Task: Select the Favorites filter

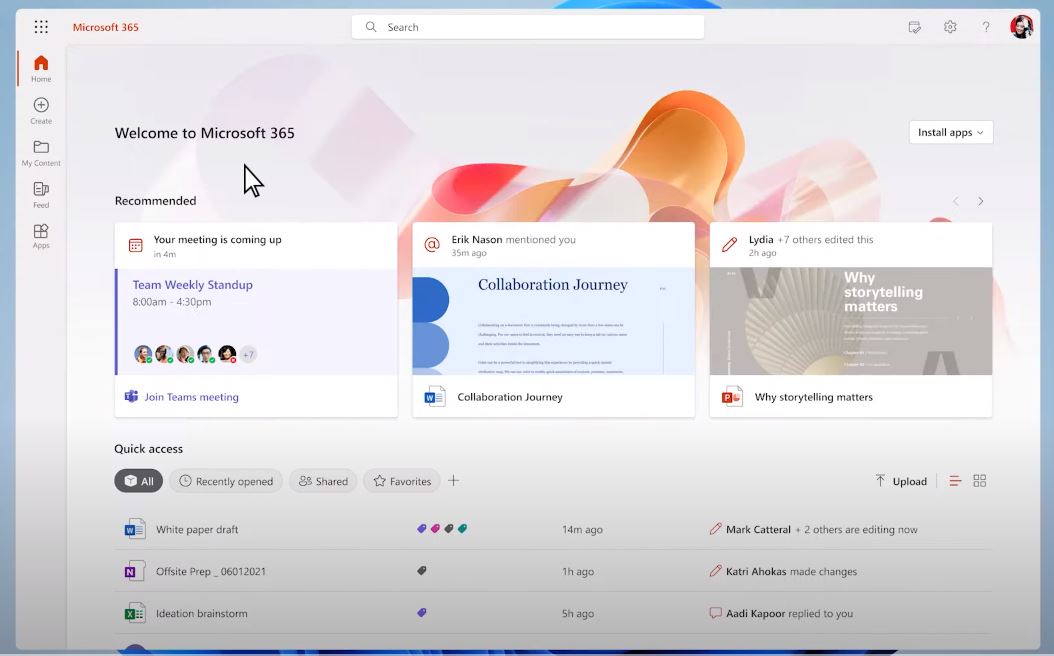Action: [401, 481]
